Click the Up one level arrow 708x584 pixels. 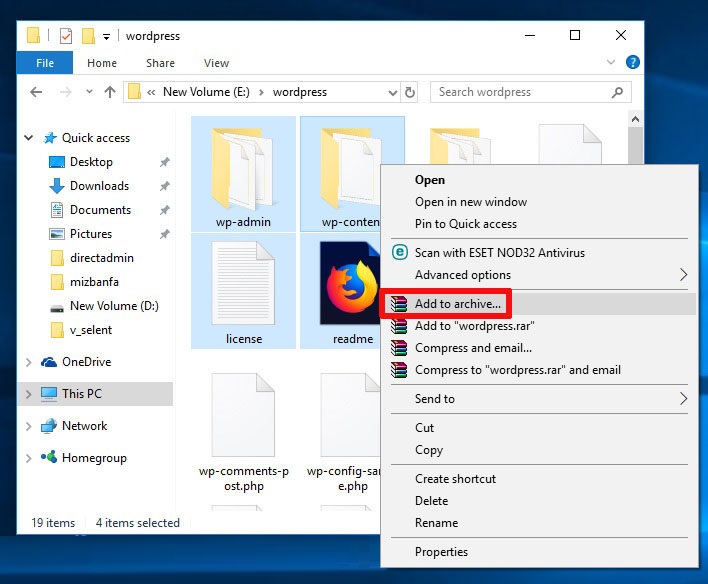(x=110, y=92)
